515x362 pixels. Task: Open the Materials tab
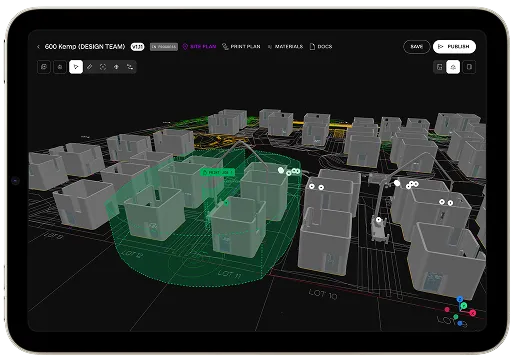(285, 47)
